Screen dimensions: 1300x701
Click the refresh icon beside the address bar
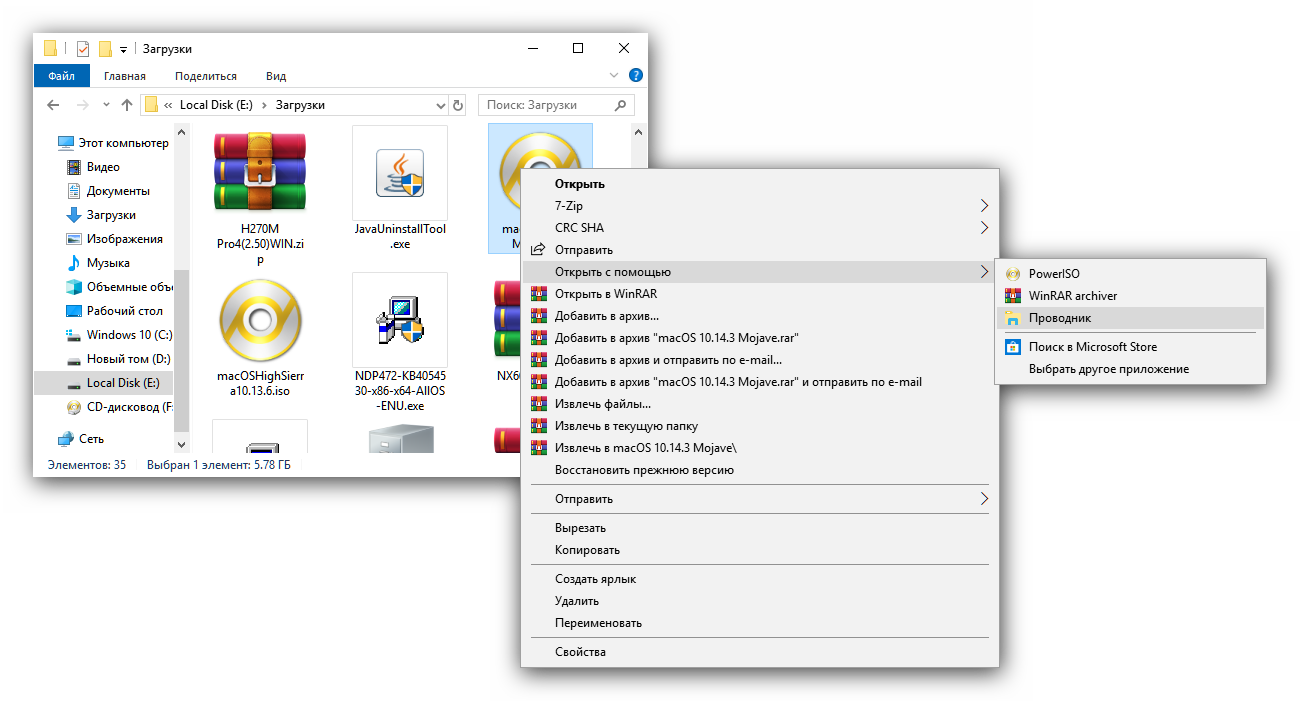pyautogui.click(x=458, y=105)
